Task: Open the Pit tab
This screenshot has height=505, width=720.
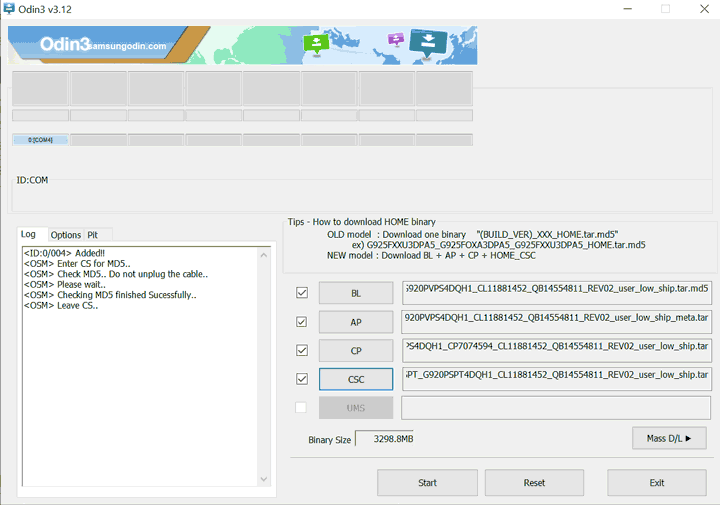Action: (93, 235)
